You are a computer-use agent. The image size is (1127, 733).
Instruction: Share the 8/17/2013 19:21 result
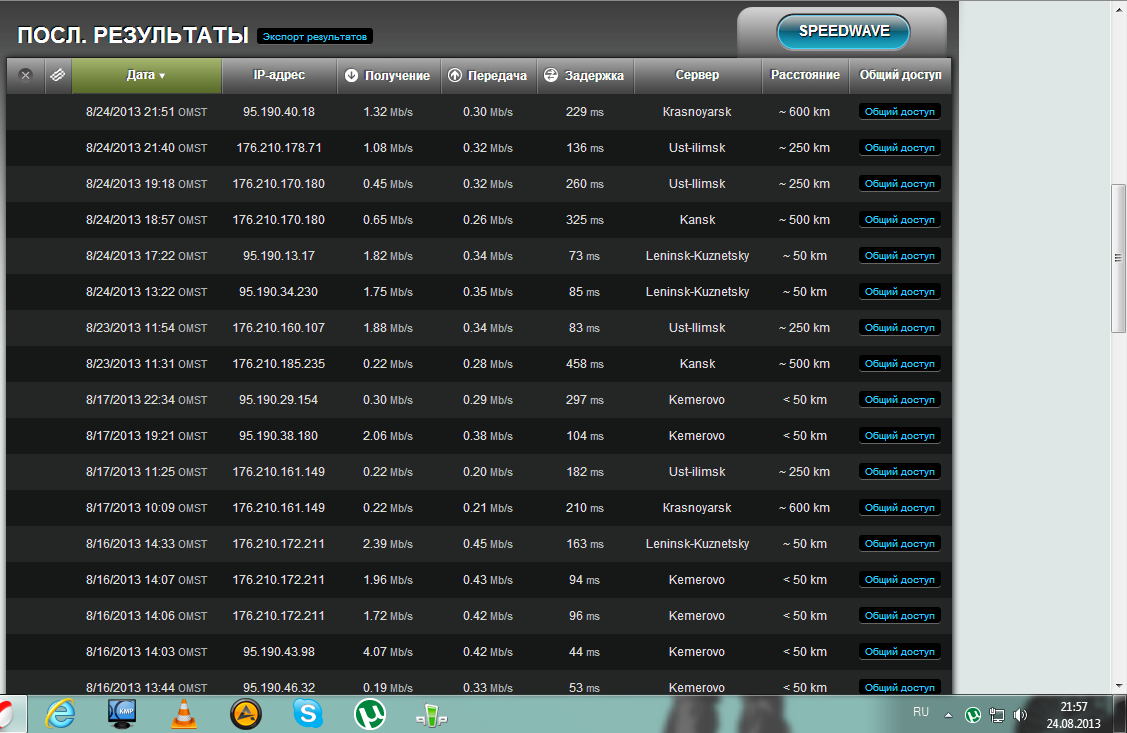pos(900,435)
